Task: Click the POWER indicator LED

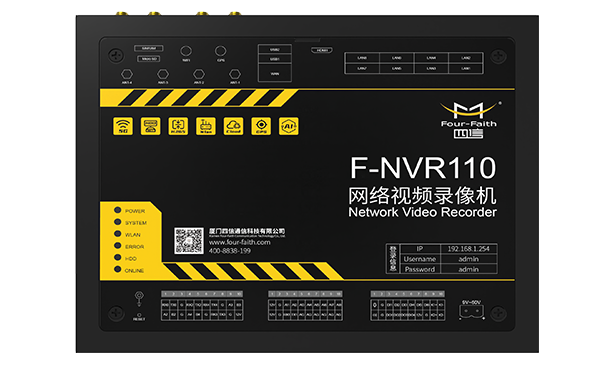Action: tap(117, 210)
